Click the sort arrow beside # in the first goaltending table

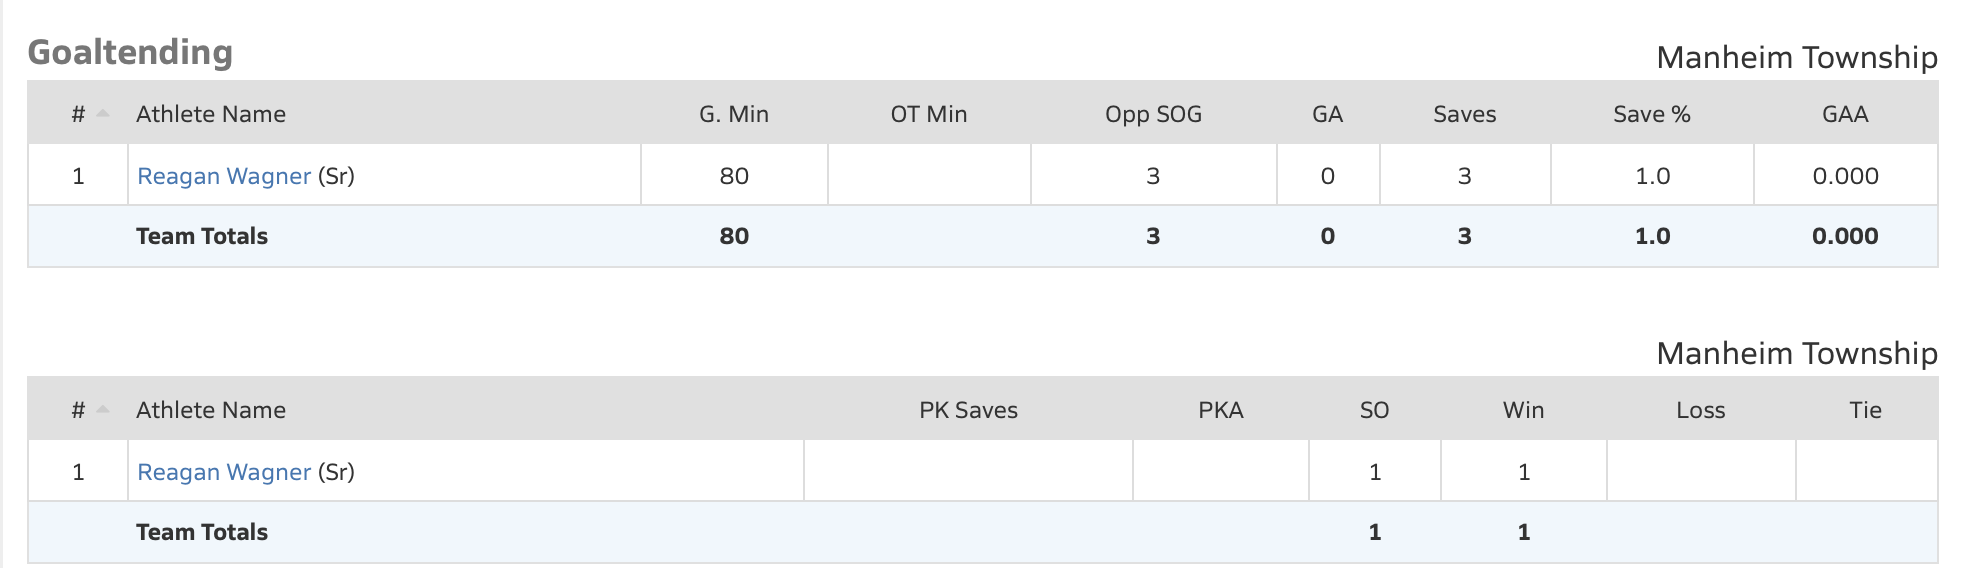click(102, 114)
